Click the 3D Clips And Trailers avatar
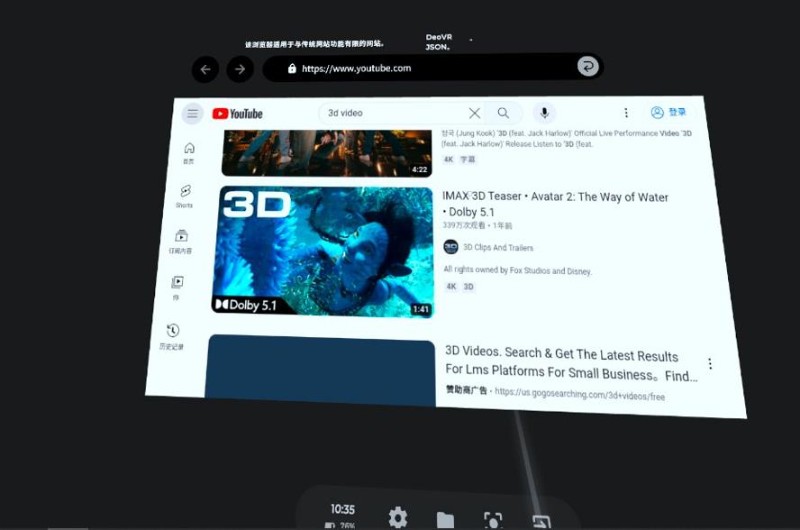 click(x=451, y=247)
